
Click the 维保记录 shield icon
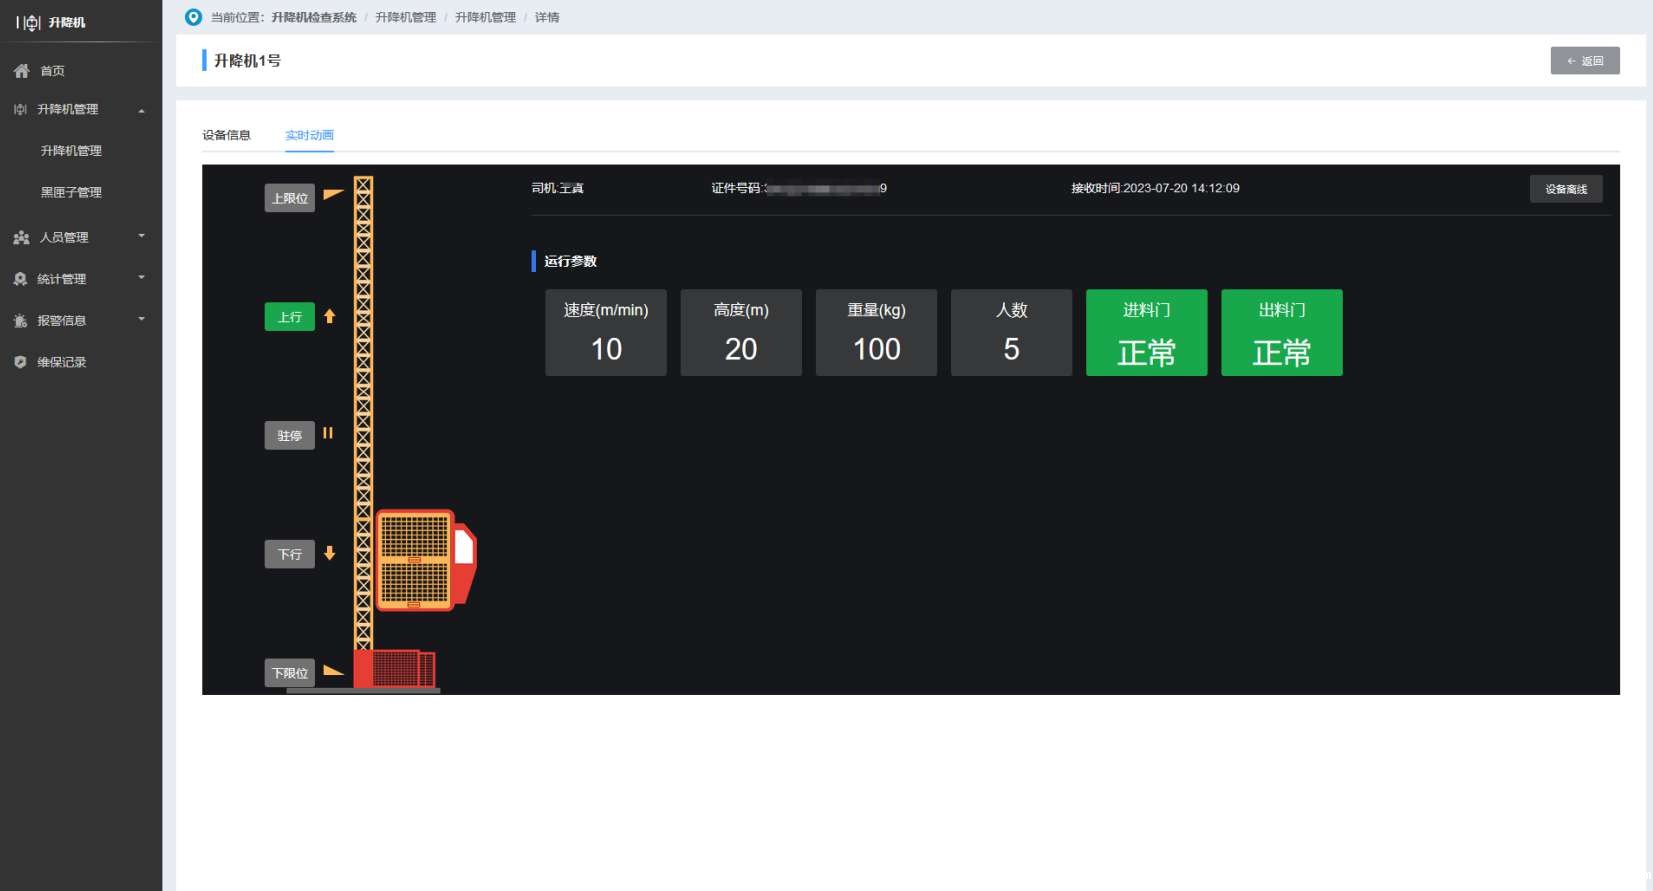click(20, 362)
